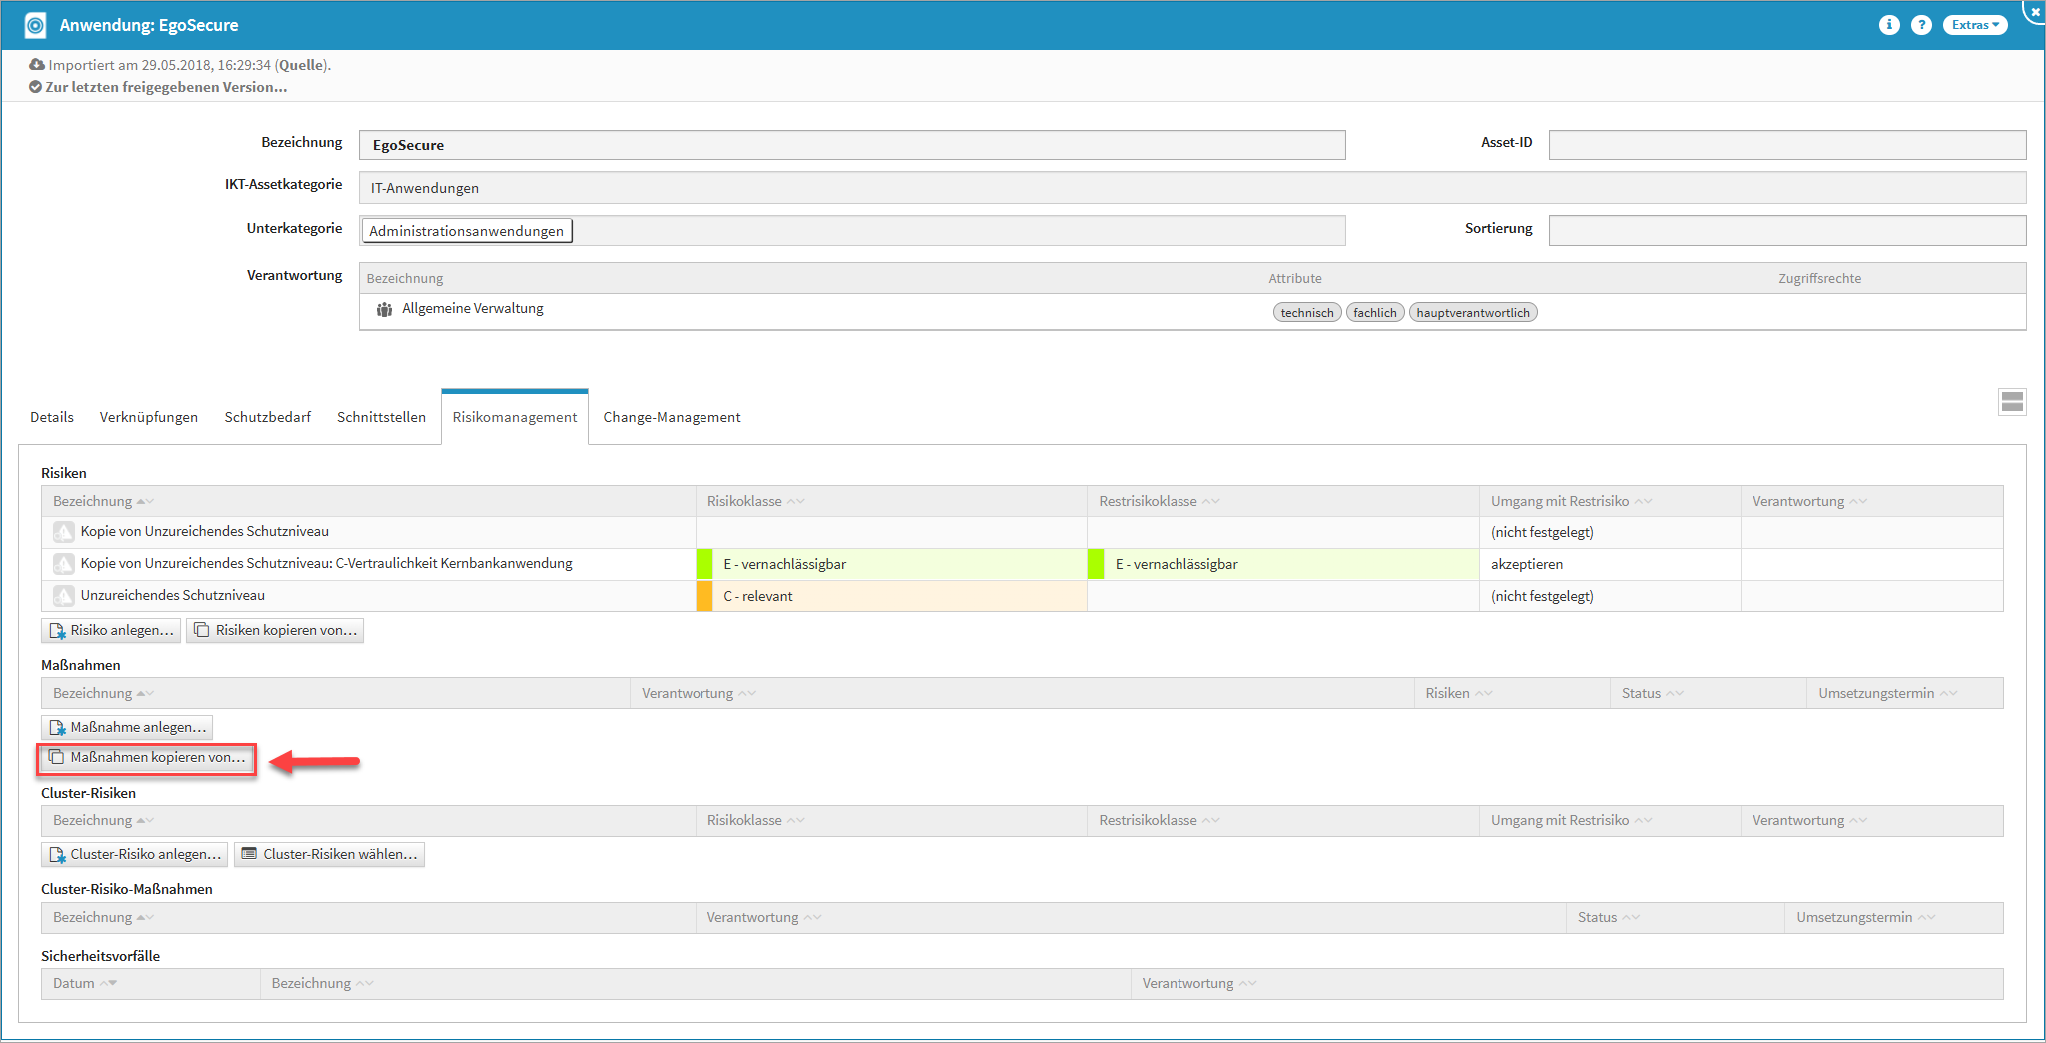Viewport: 2046px width, 1043px height.
Task: Open the Change-Management tab
Action: [x=671, y=417]
